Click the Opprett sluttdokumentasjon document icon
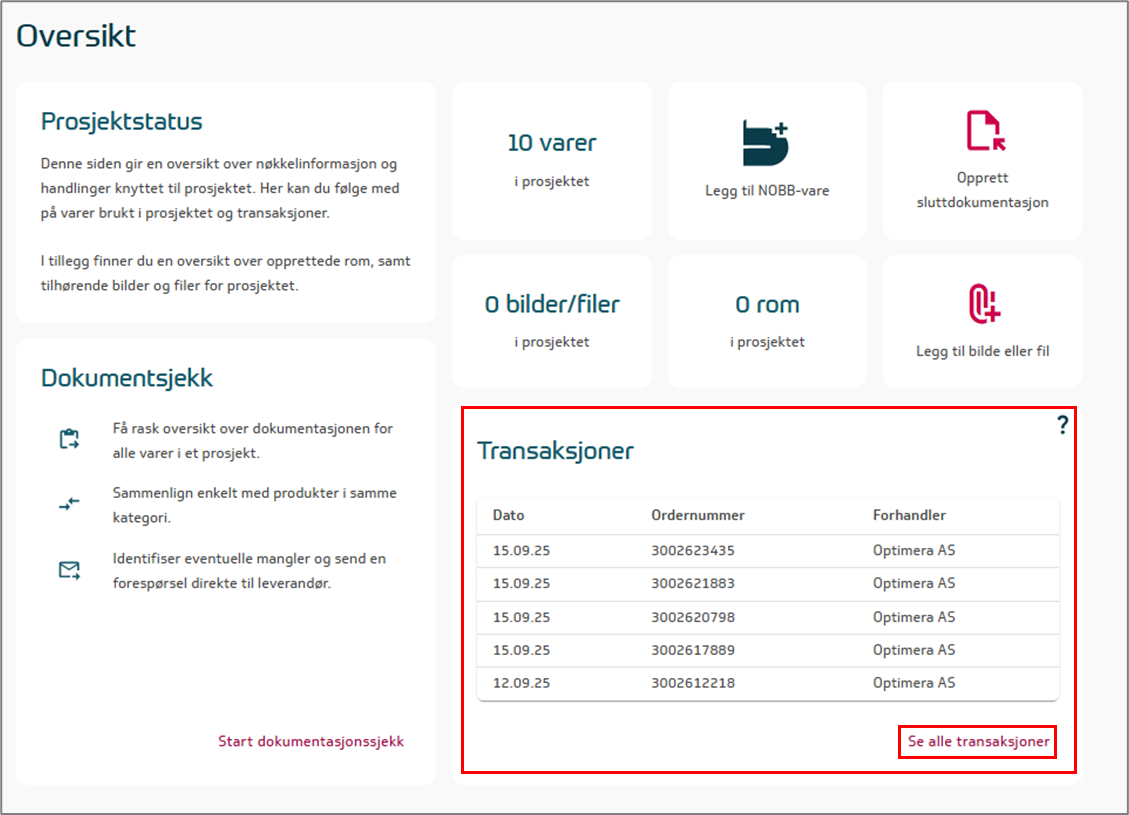This screenshot has height=815, width=1129. [x=984, y=131]
